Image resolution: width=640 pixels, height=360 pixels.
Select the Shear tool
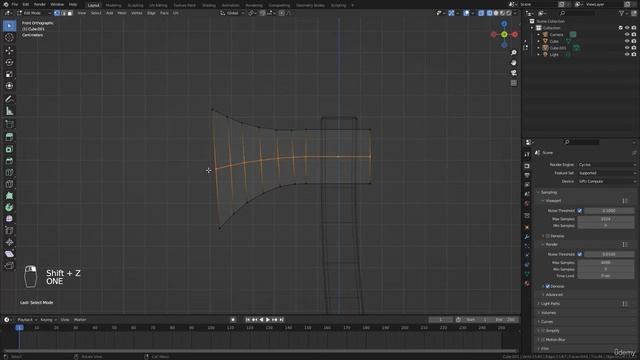click(9, 254)
